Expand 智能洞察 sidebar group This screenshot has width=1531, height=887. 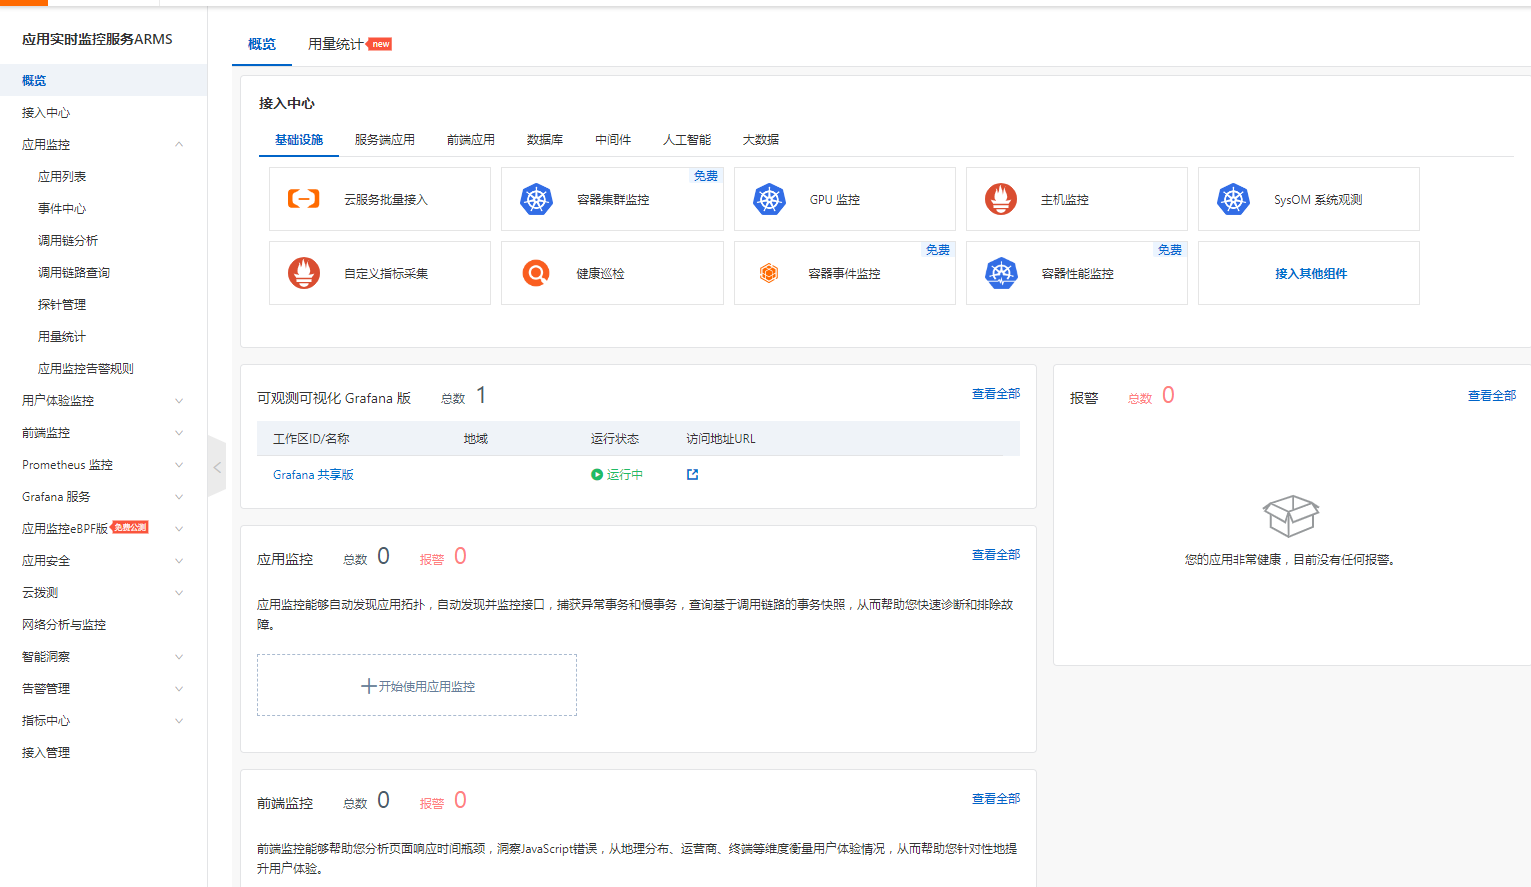pos(179,657)
